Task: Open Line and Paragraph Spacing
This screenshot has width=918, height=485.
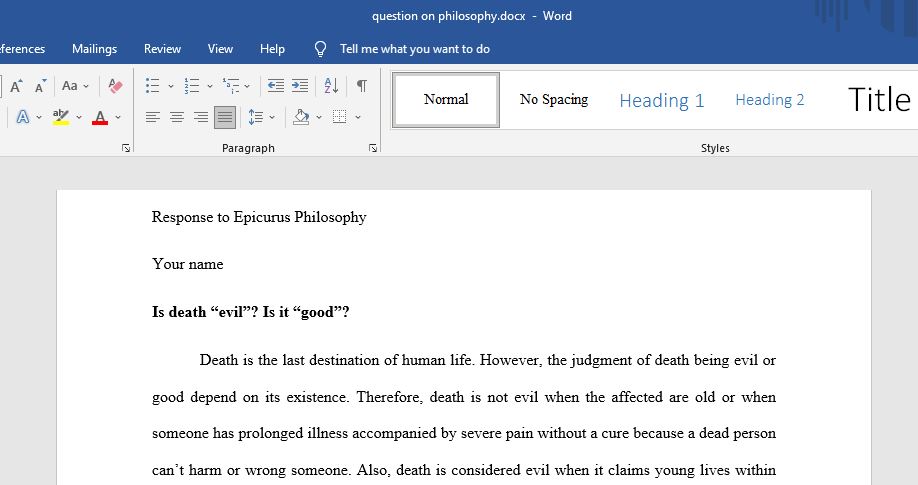Action: click(256, 117)
